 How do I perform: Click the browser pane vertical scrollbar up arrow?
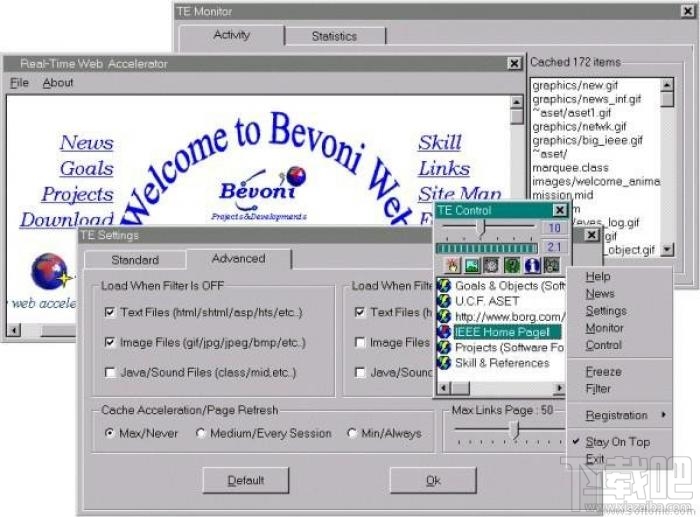point(516,103)
